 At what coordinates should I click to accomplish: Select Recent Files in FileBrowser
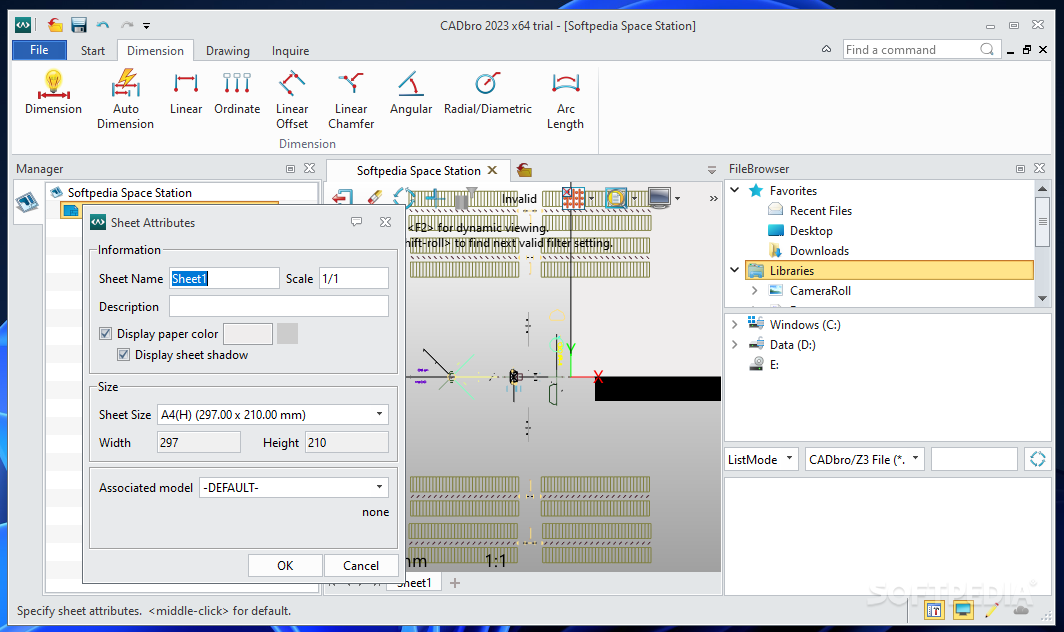[x=820, y=210]
